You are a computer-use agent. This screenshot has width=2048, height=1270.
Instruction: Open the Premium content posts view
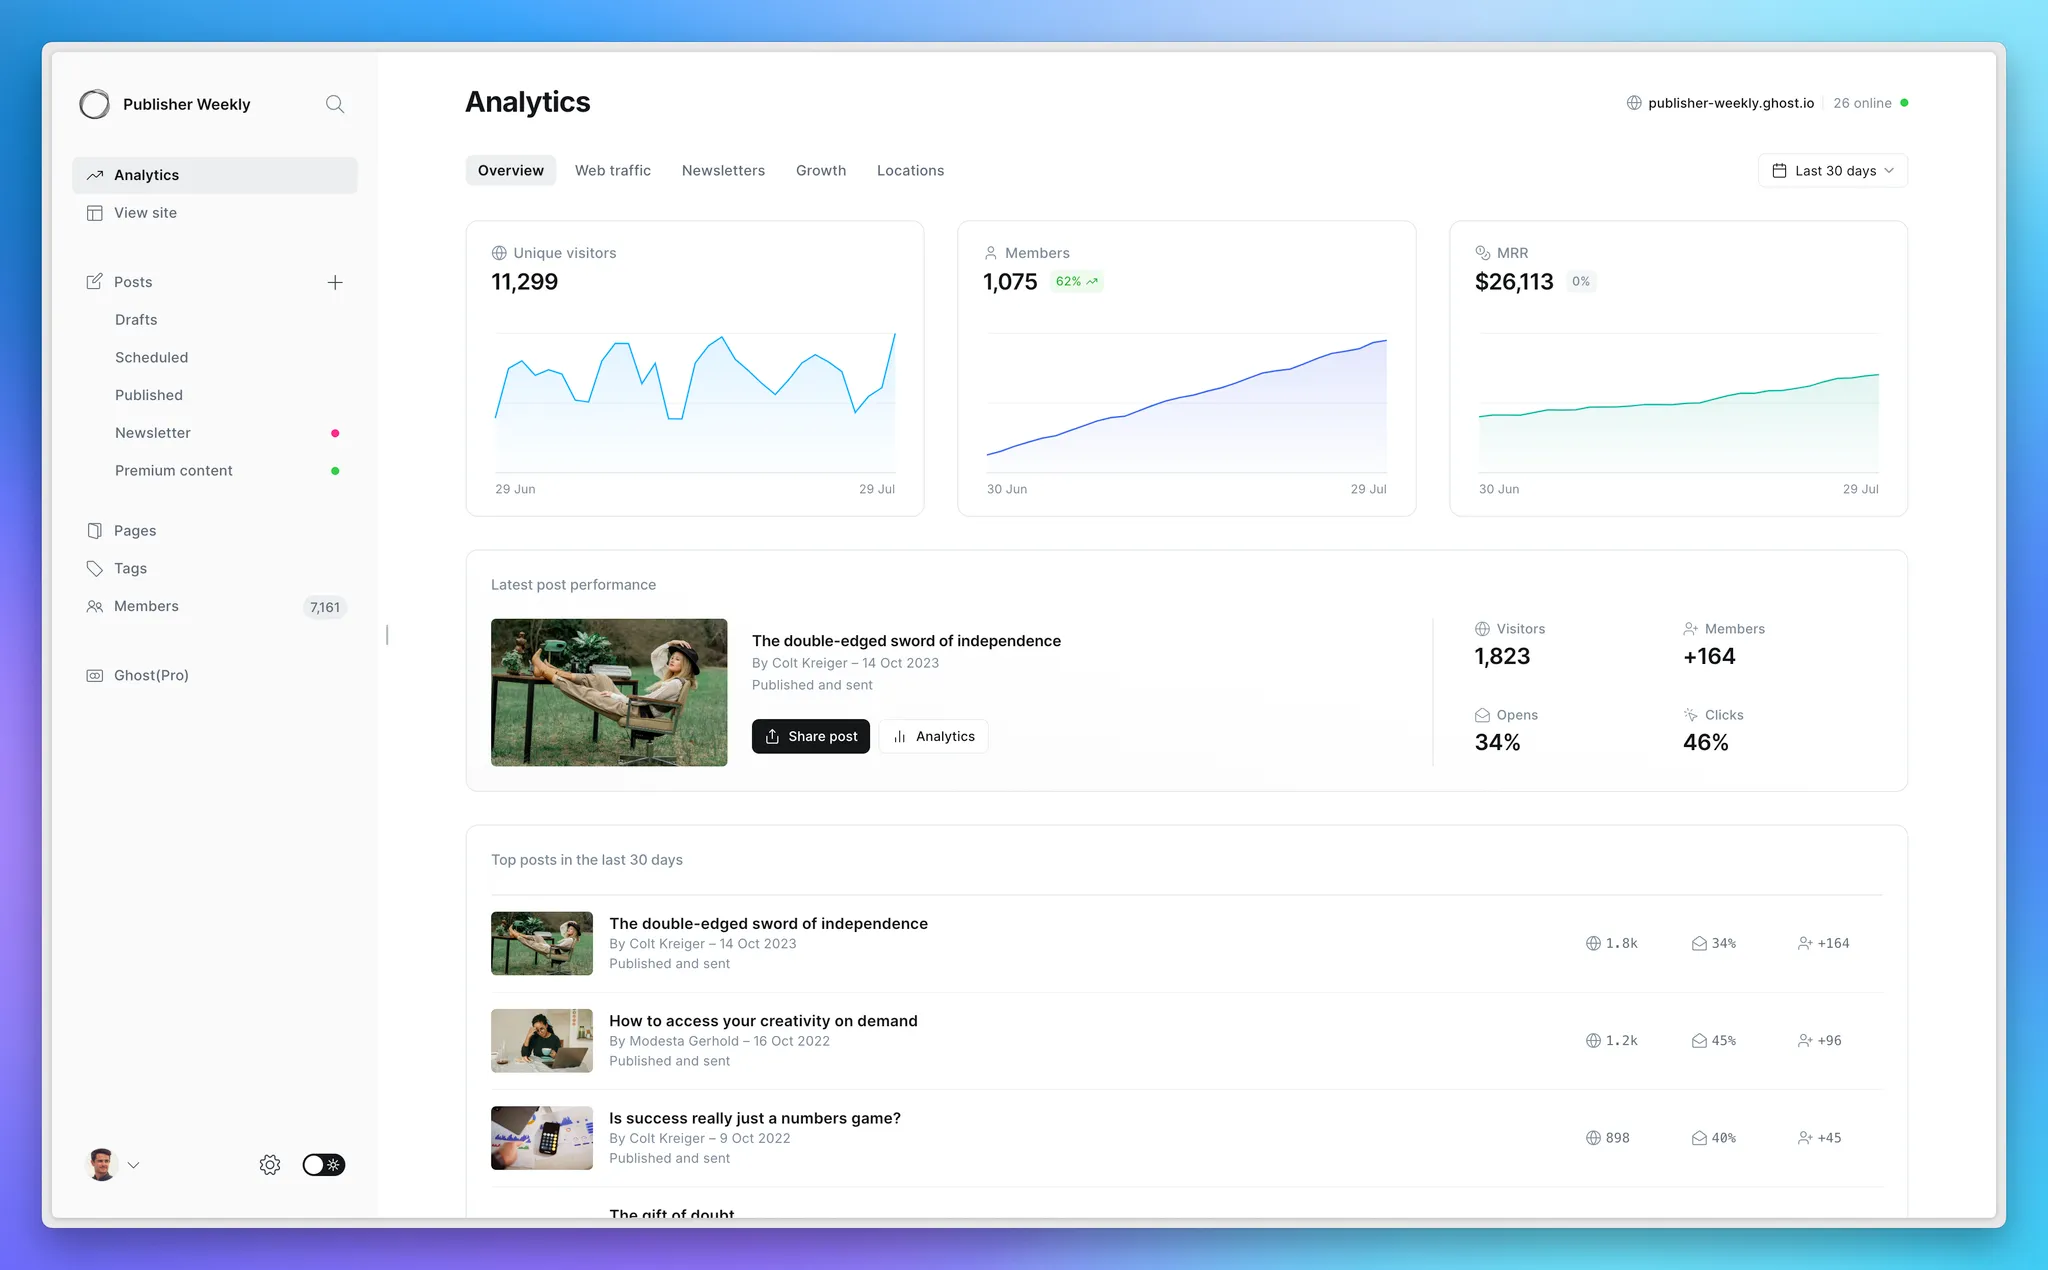click(x=174, y=471)
